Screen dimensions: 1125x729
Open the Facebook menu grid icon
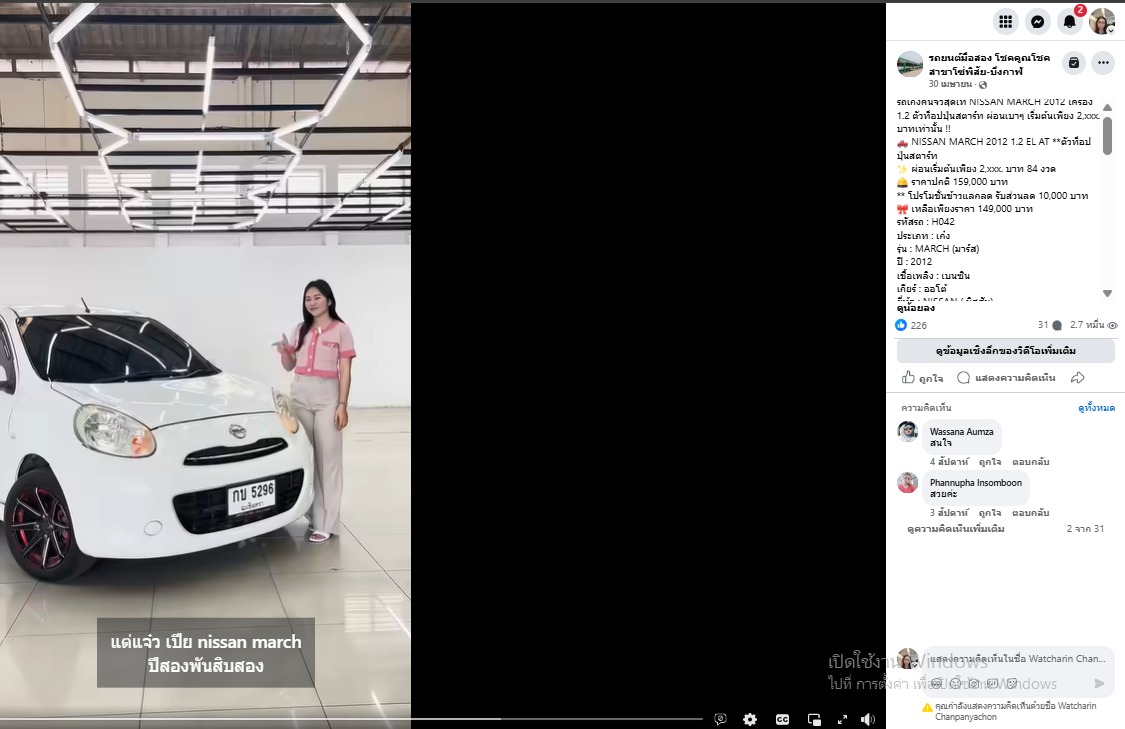[1006, 22]
